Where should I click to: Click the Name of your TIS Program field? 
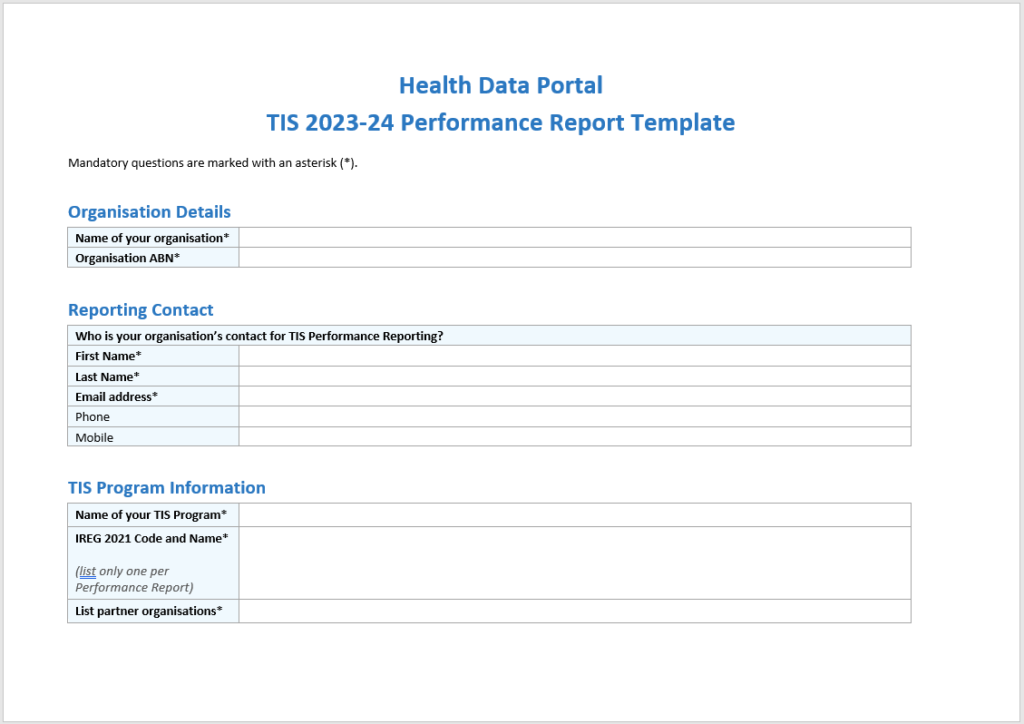[574, 515]
